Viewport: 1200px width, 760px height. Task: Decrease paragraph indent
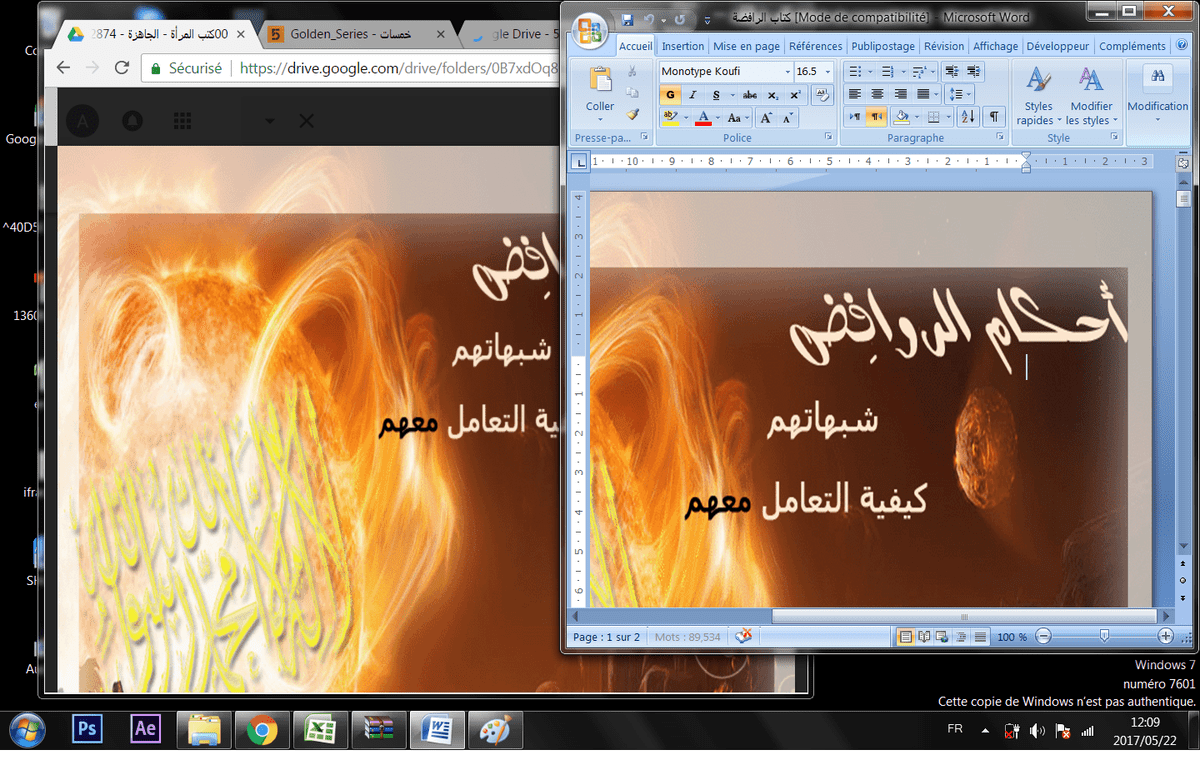click(x=951, y=72)
